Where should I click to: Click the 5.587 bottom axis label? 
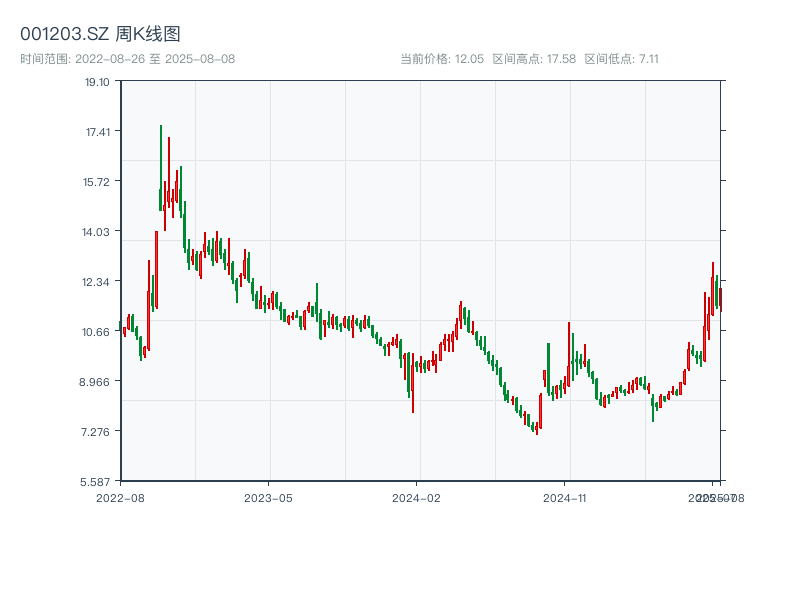(x=98, y=482)
